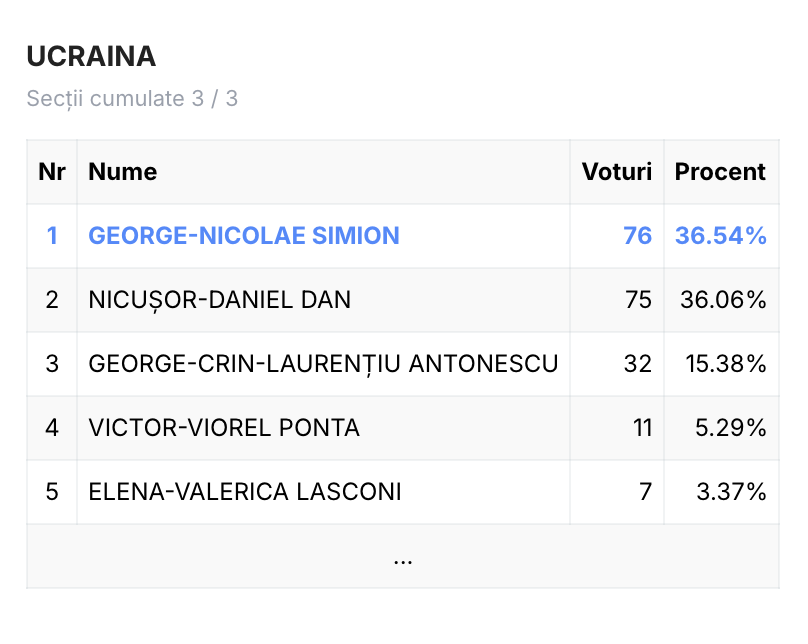Select the George-Nicolae Simion name
The width and height of the screenshot is (808, 644).
point(244,235)
